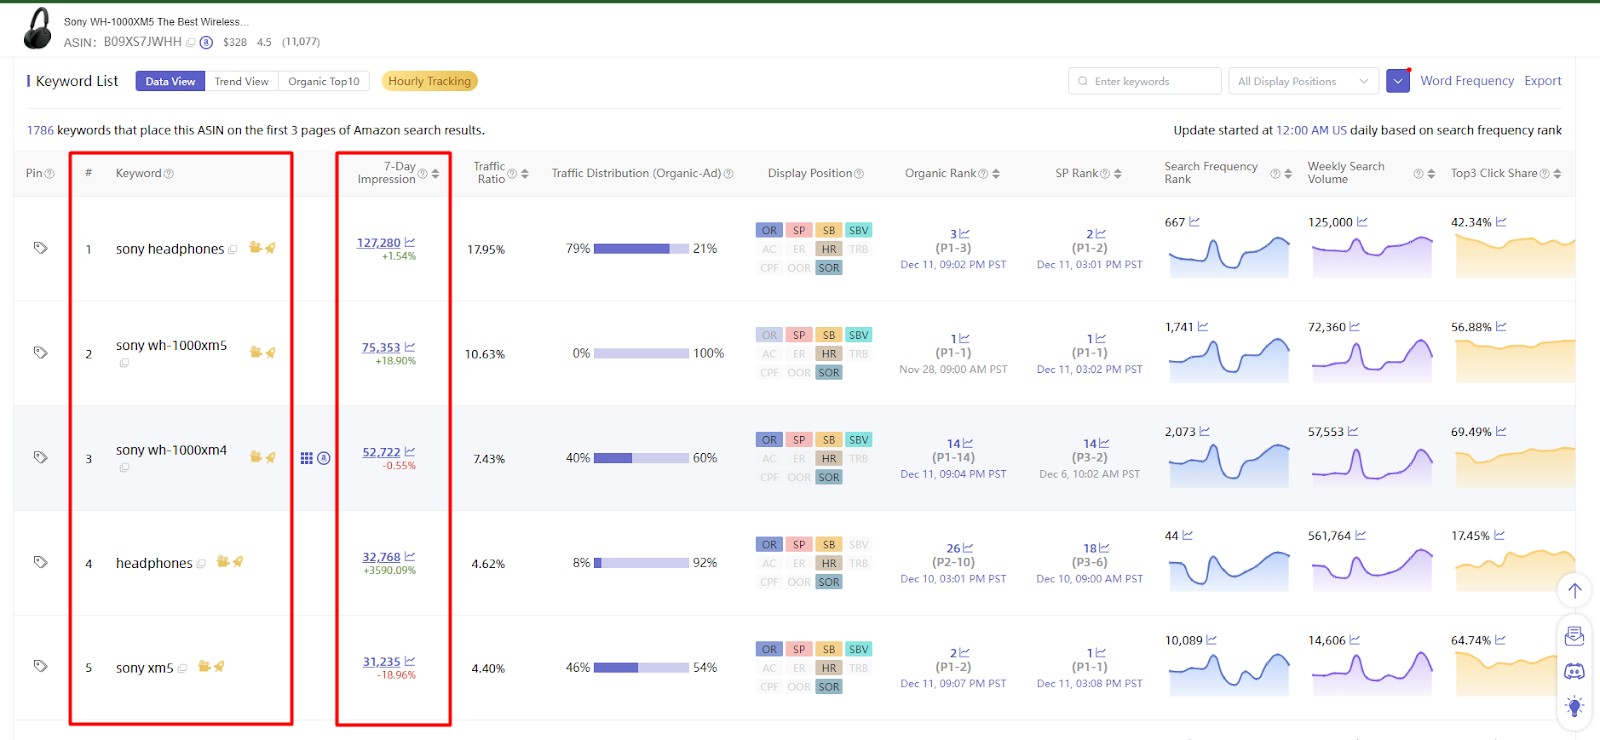Viewport: 1600px width, 740px height.
Task: Sort by 7-Day Impression
Action: coord(435,174)
